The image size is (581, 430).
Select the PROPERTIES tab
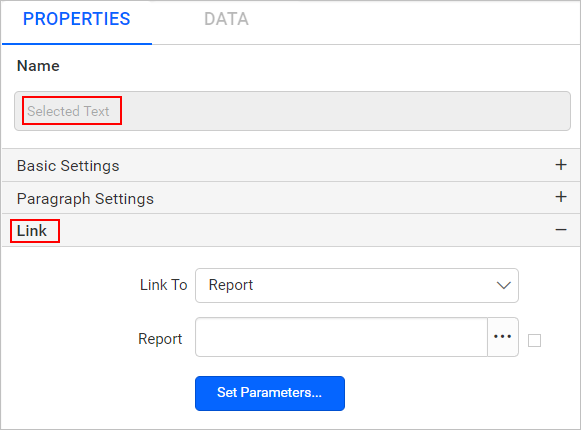point(77,19)
